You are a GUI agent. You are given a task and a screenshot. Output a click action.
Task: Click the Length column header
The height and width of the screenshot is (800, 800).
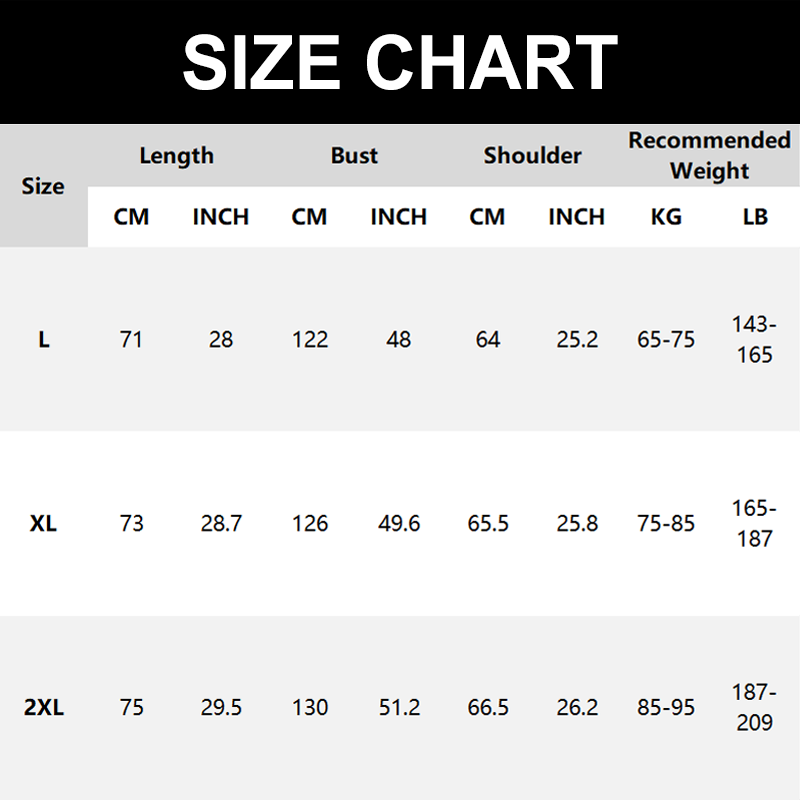pos(176,156)
